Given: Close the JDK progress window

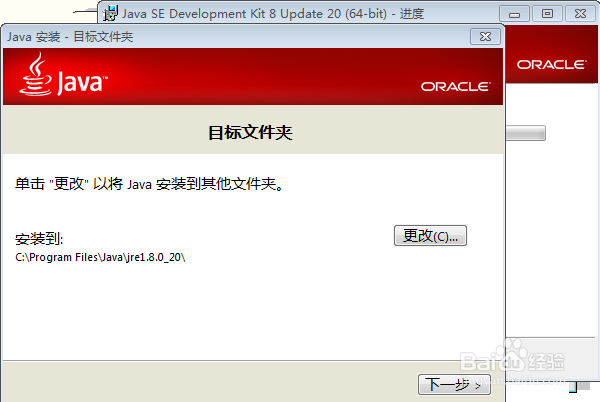Looking at the screenshot, I should pos(580,14).
